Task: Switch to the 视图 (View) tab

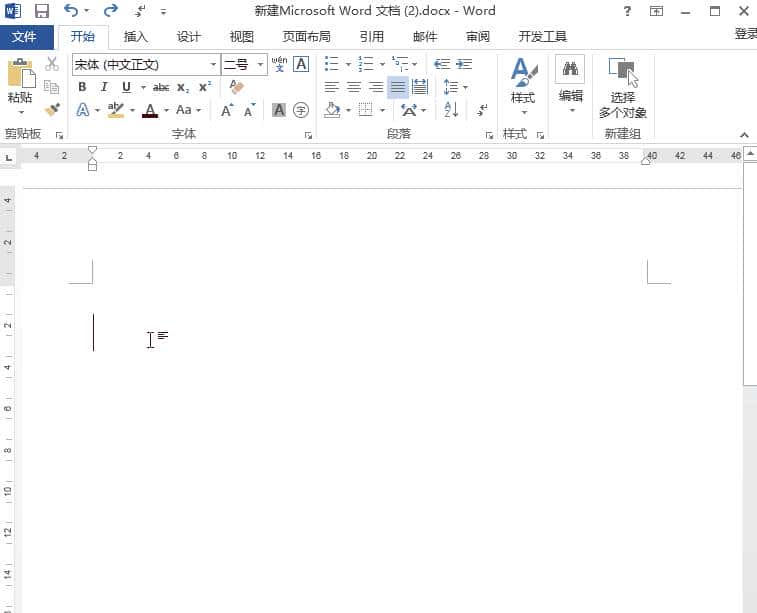Action: [x=241, y=37]
